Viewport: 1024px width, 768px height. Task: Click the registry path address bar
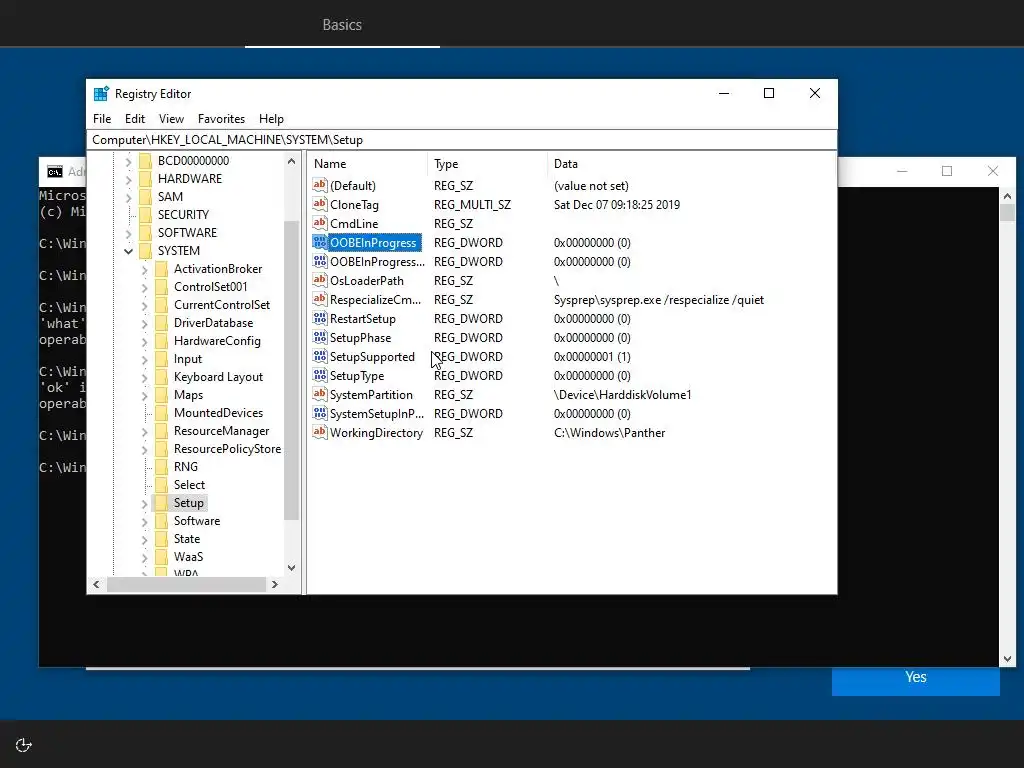tap(461, 140)
